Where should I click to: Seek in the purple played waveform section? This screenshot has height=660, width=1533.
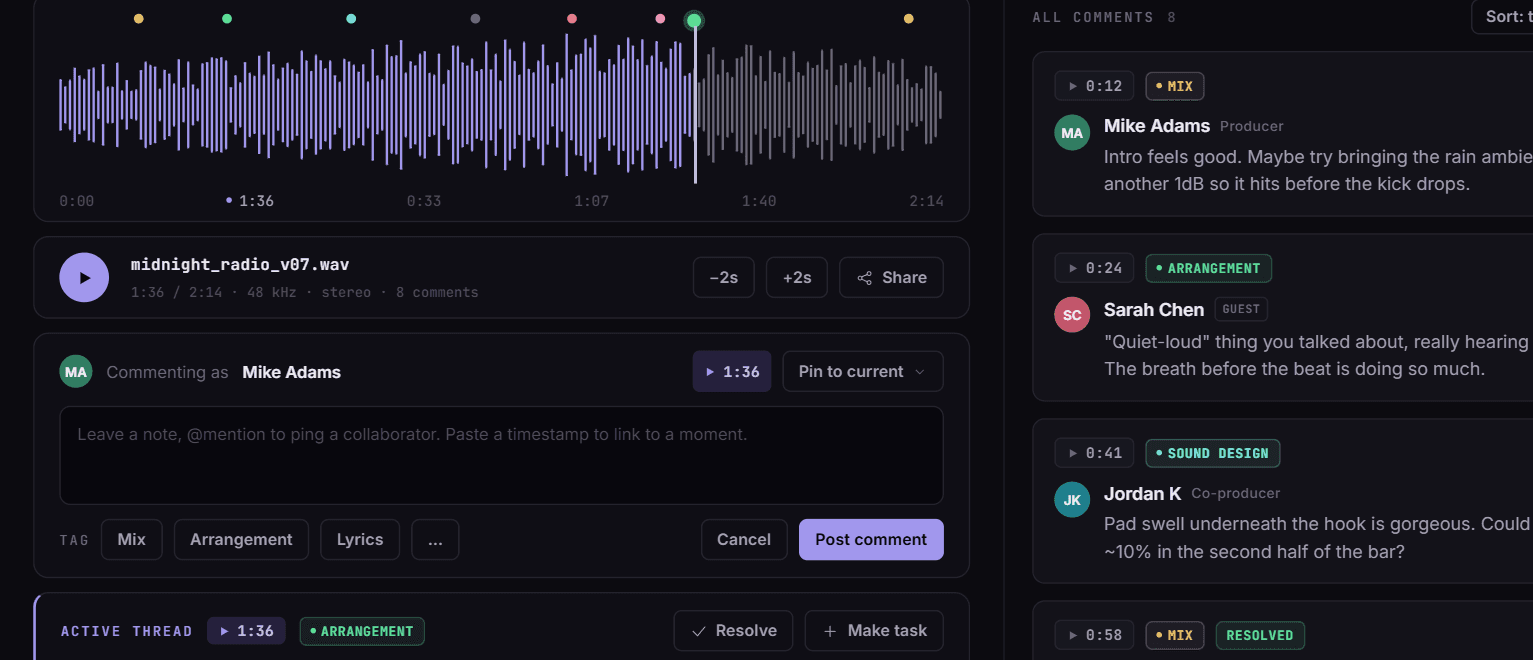[377, 105]
